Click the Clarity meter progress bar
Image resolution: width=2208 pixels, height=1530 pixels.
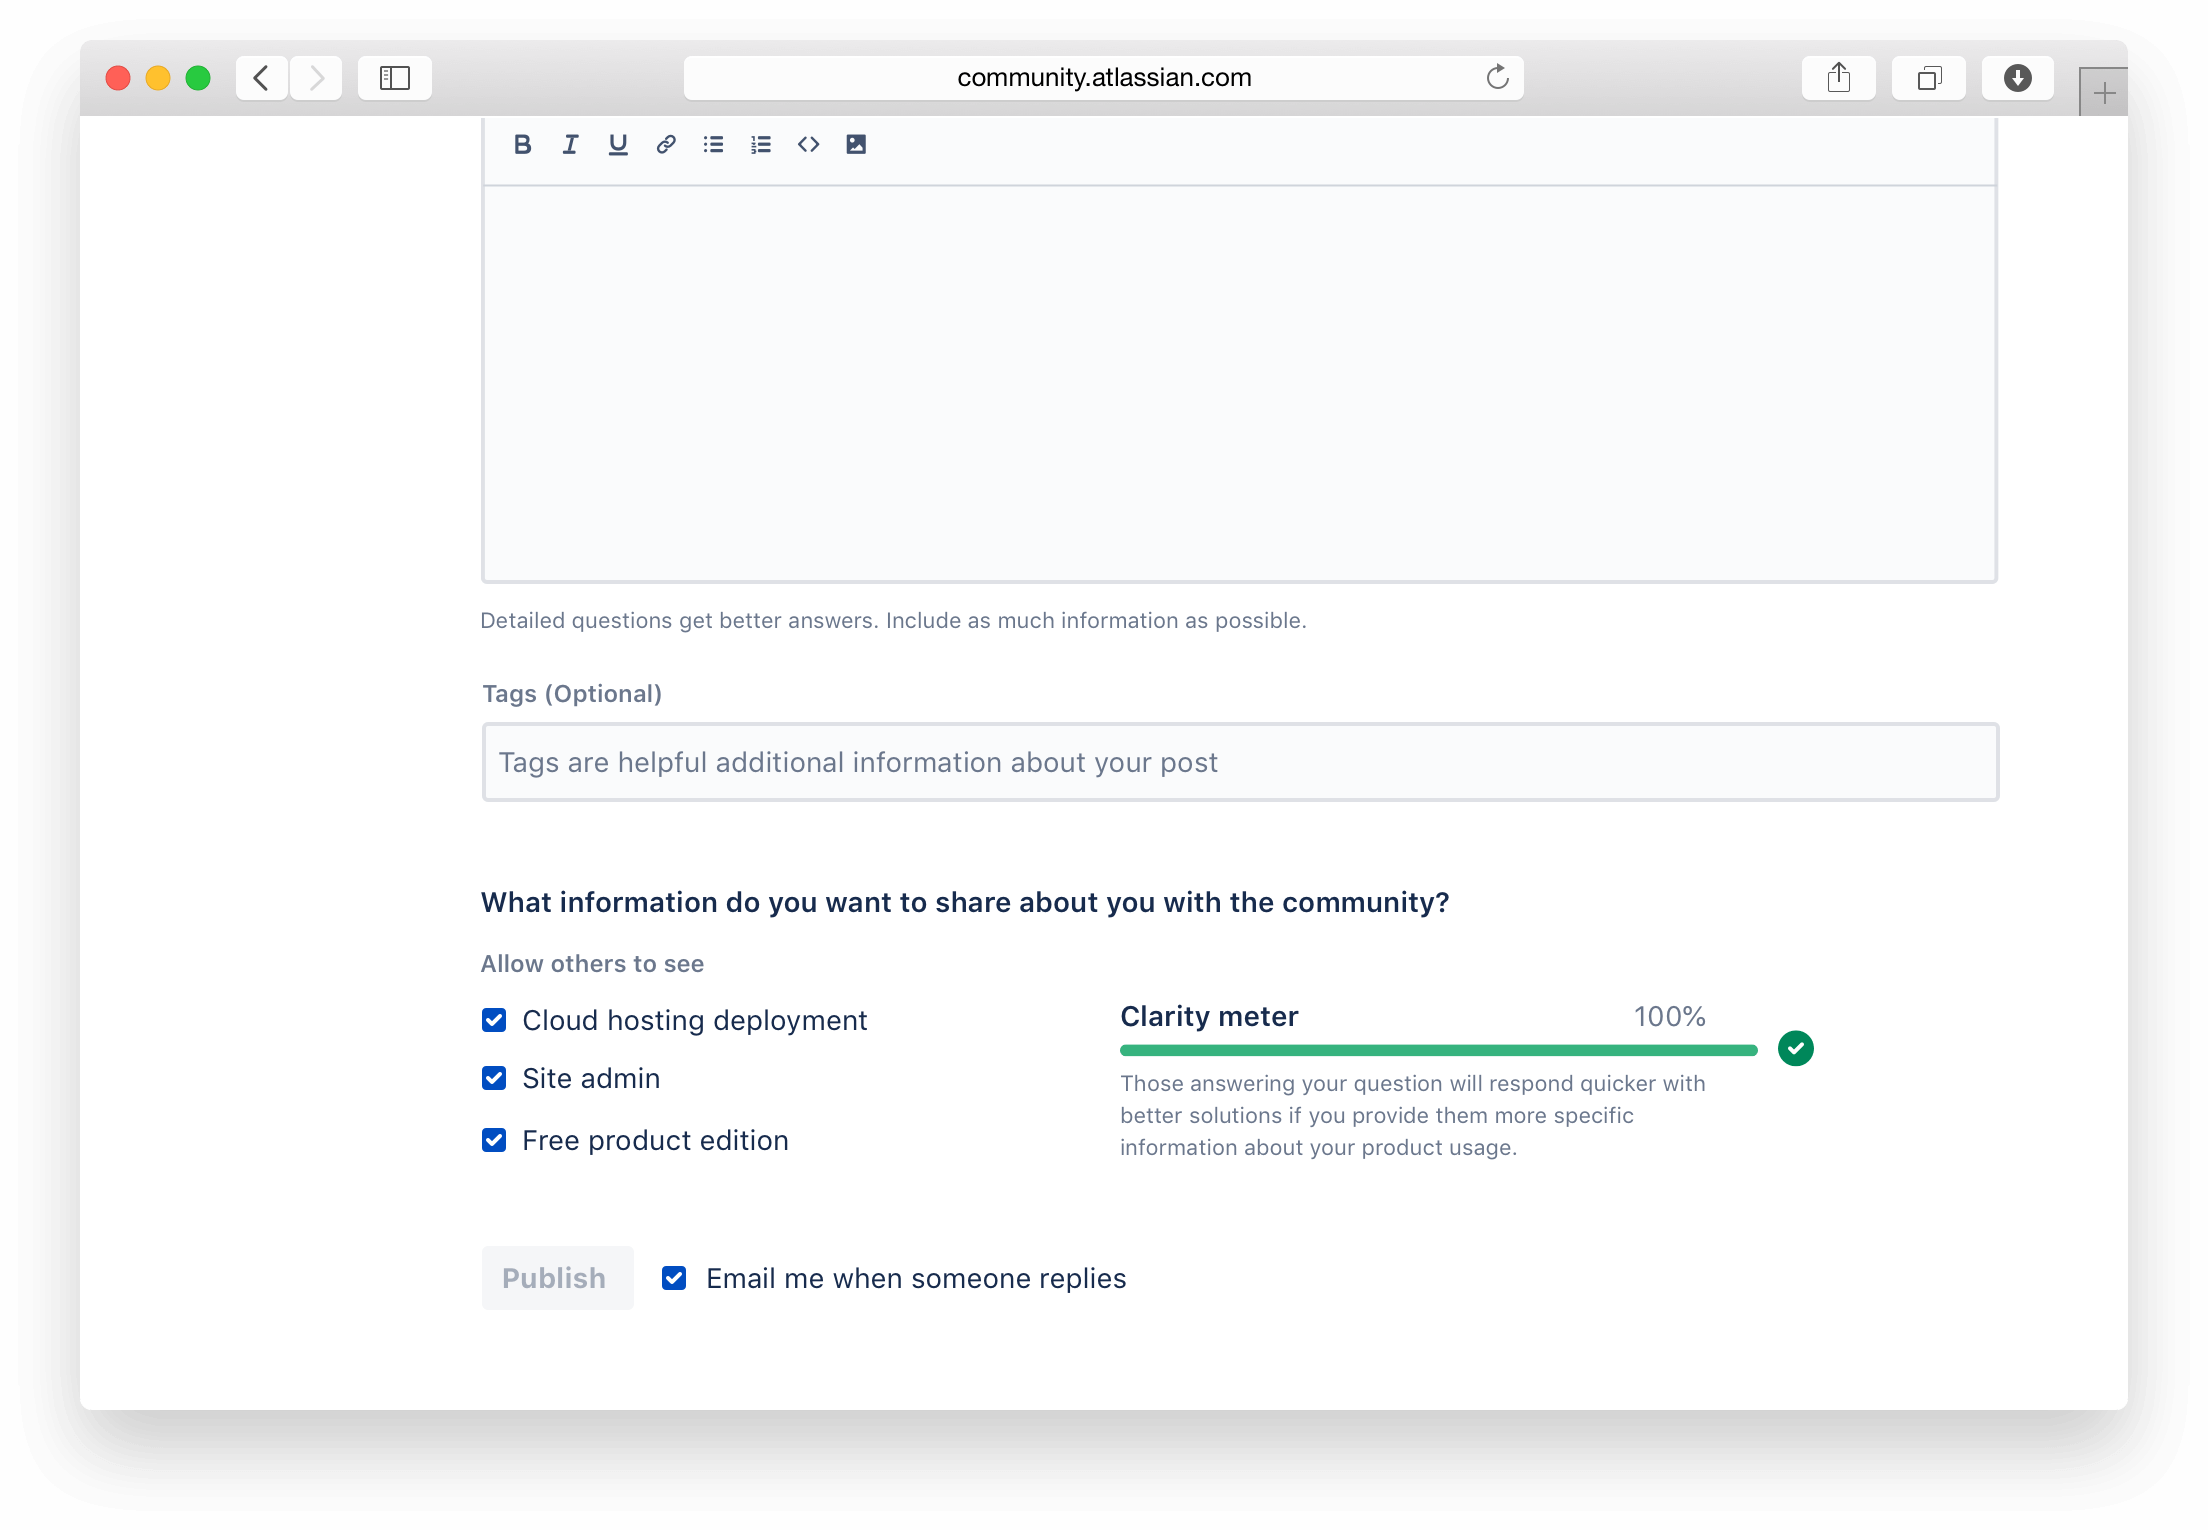(x=1438, y=1050)
